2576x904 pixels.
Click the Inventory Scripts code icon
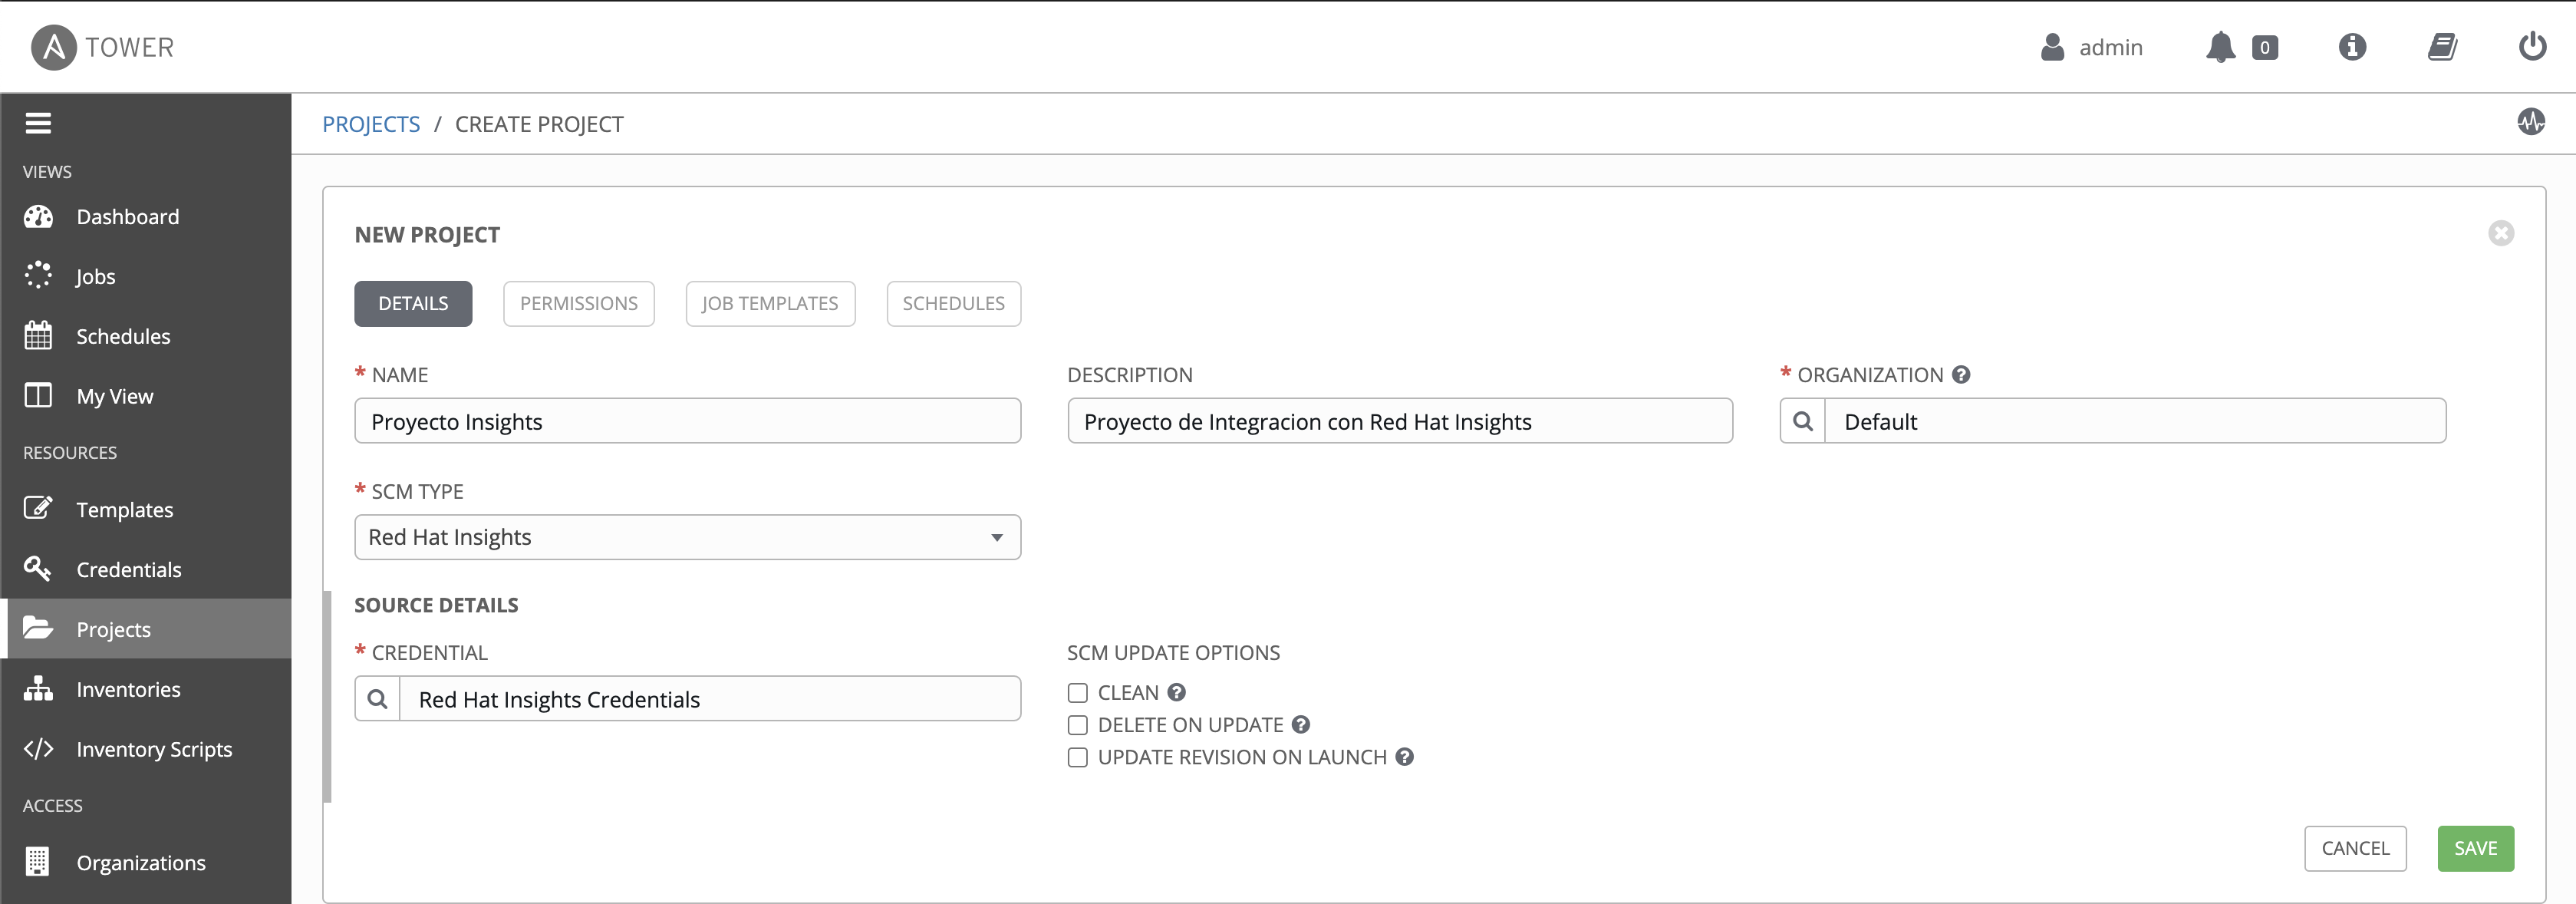(x=38, y=748)
